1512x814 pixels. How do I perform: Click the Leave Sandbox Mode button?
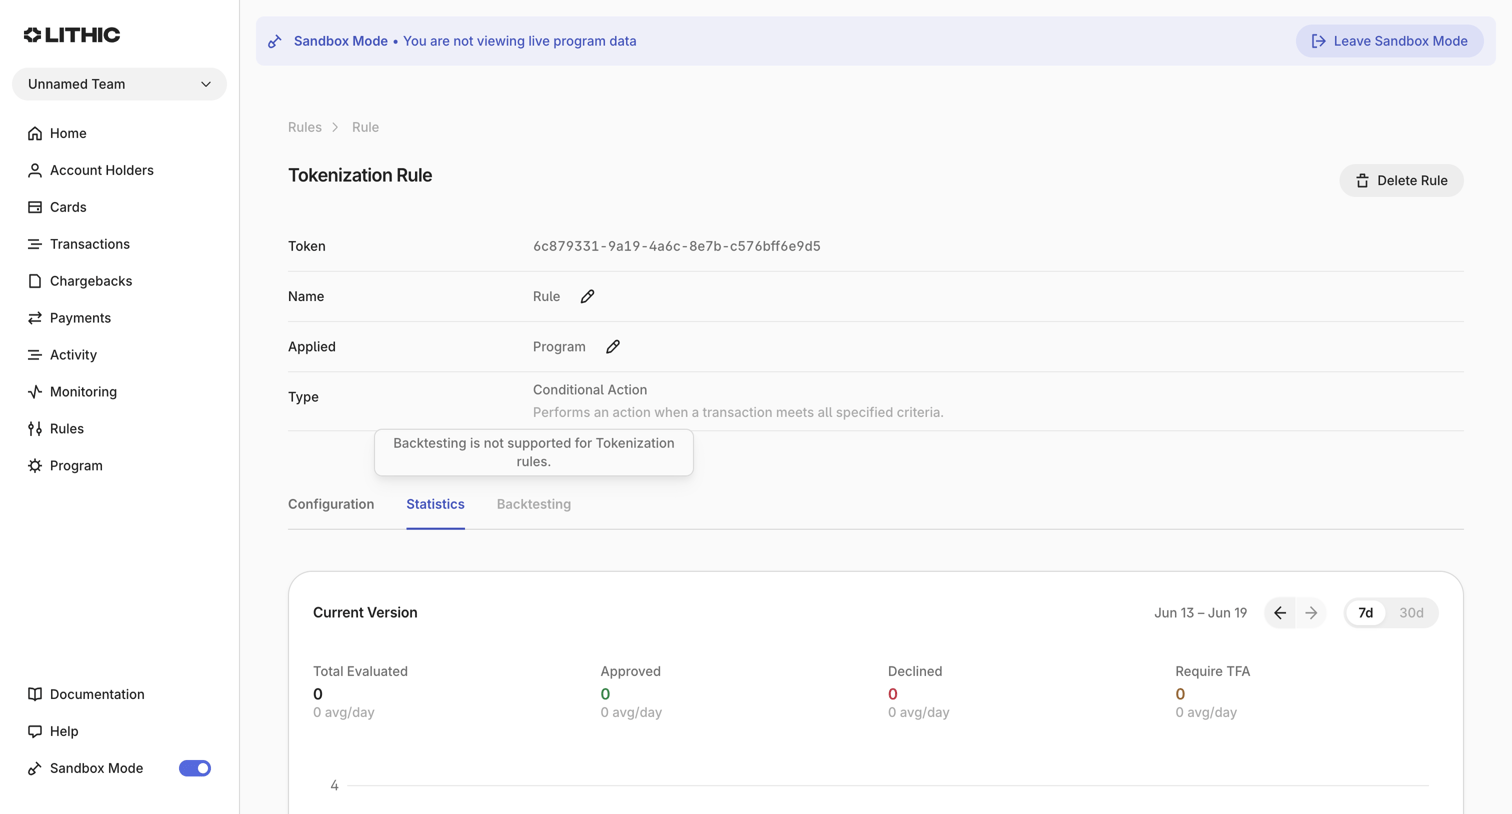1389,41
